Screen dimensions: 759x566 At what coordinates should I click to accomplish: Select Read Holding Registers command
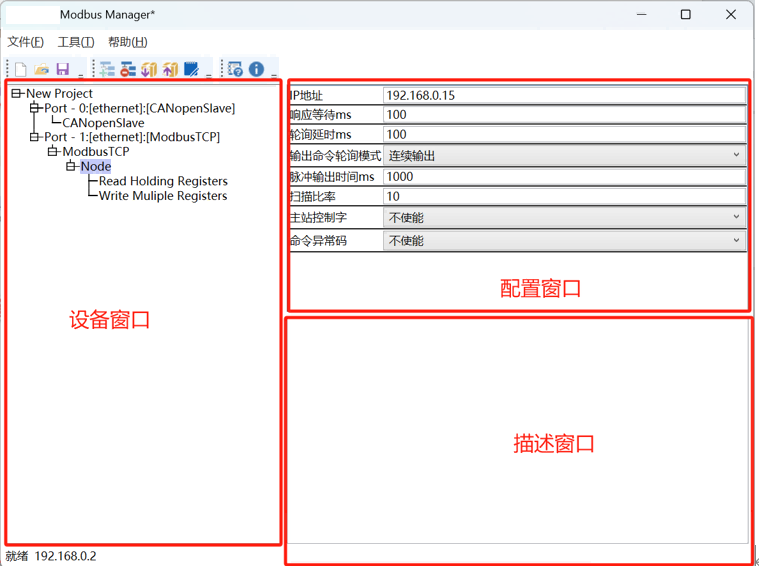(x=163, y=181)
